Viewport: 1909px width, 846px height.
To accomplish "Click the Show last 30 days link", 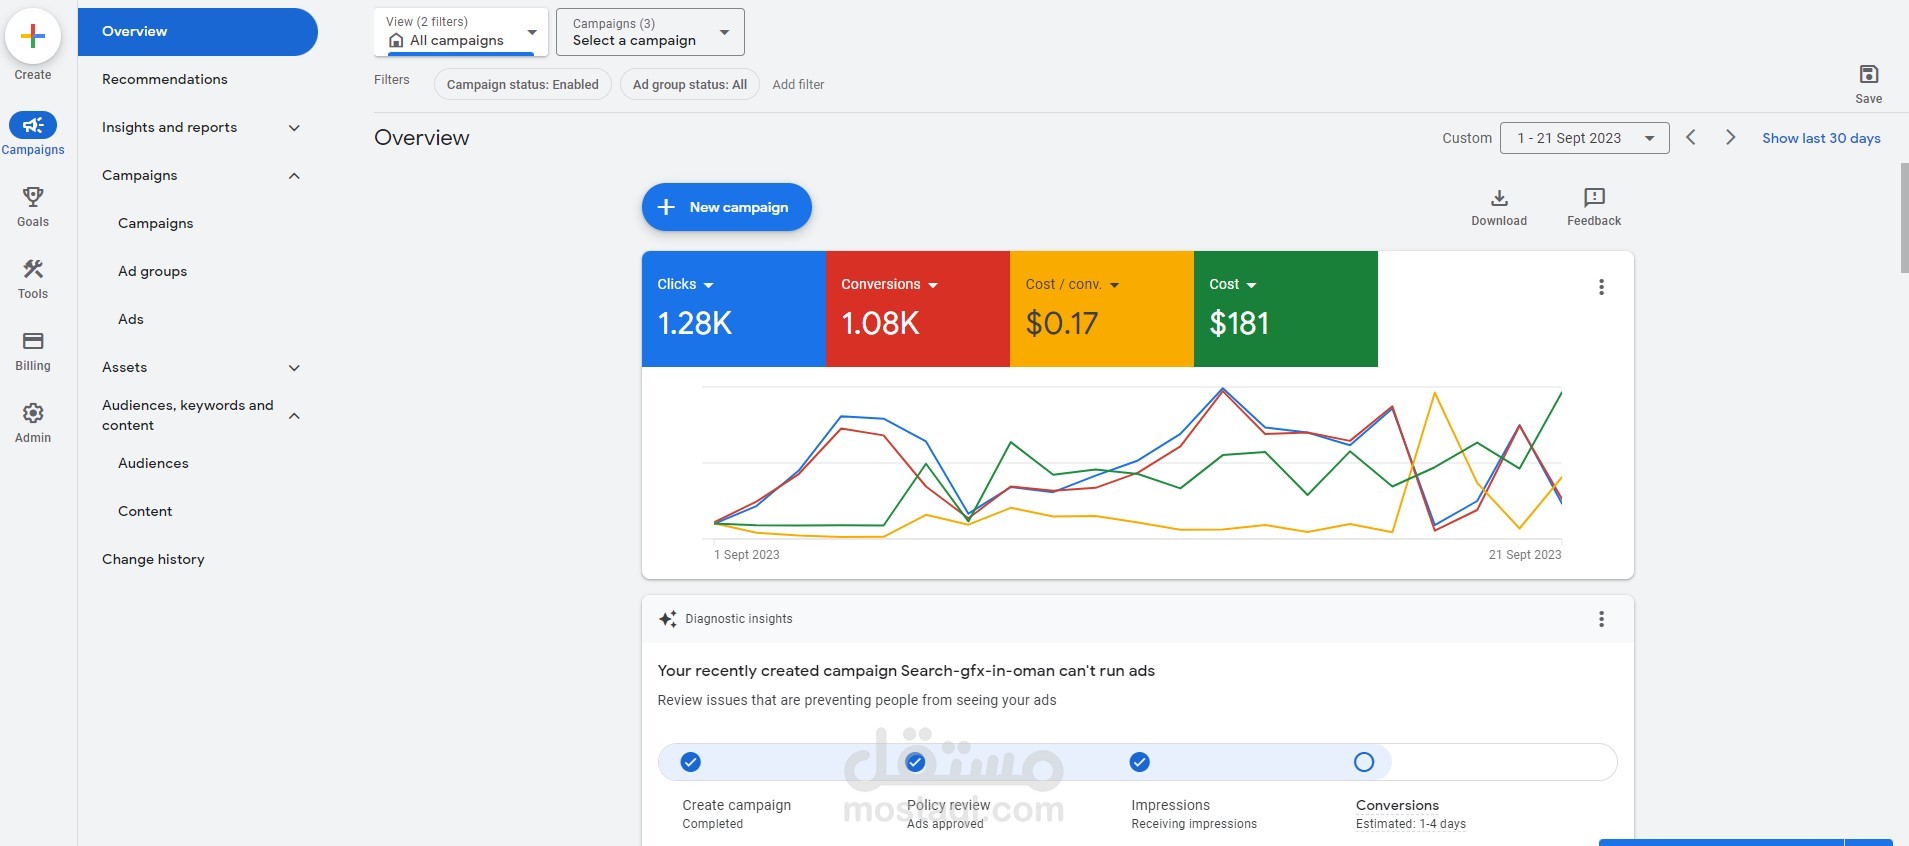I will coord(1820,138).
